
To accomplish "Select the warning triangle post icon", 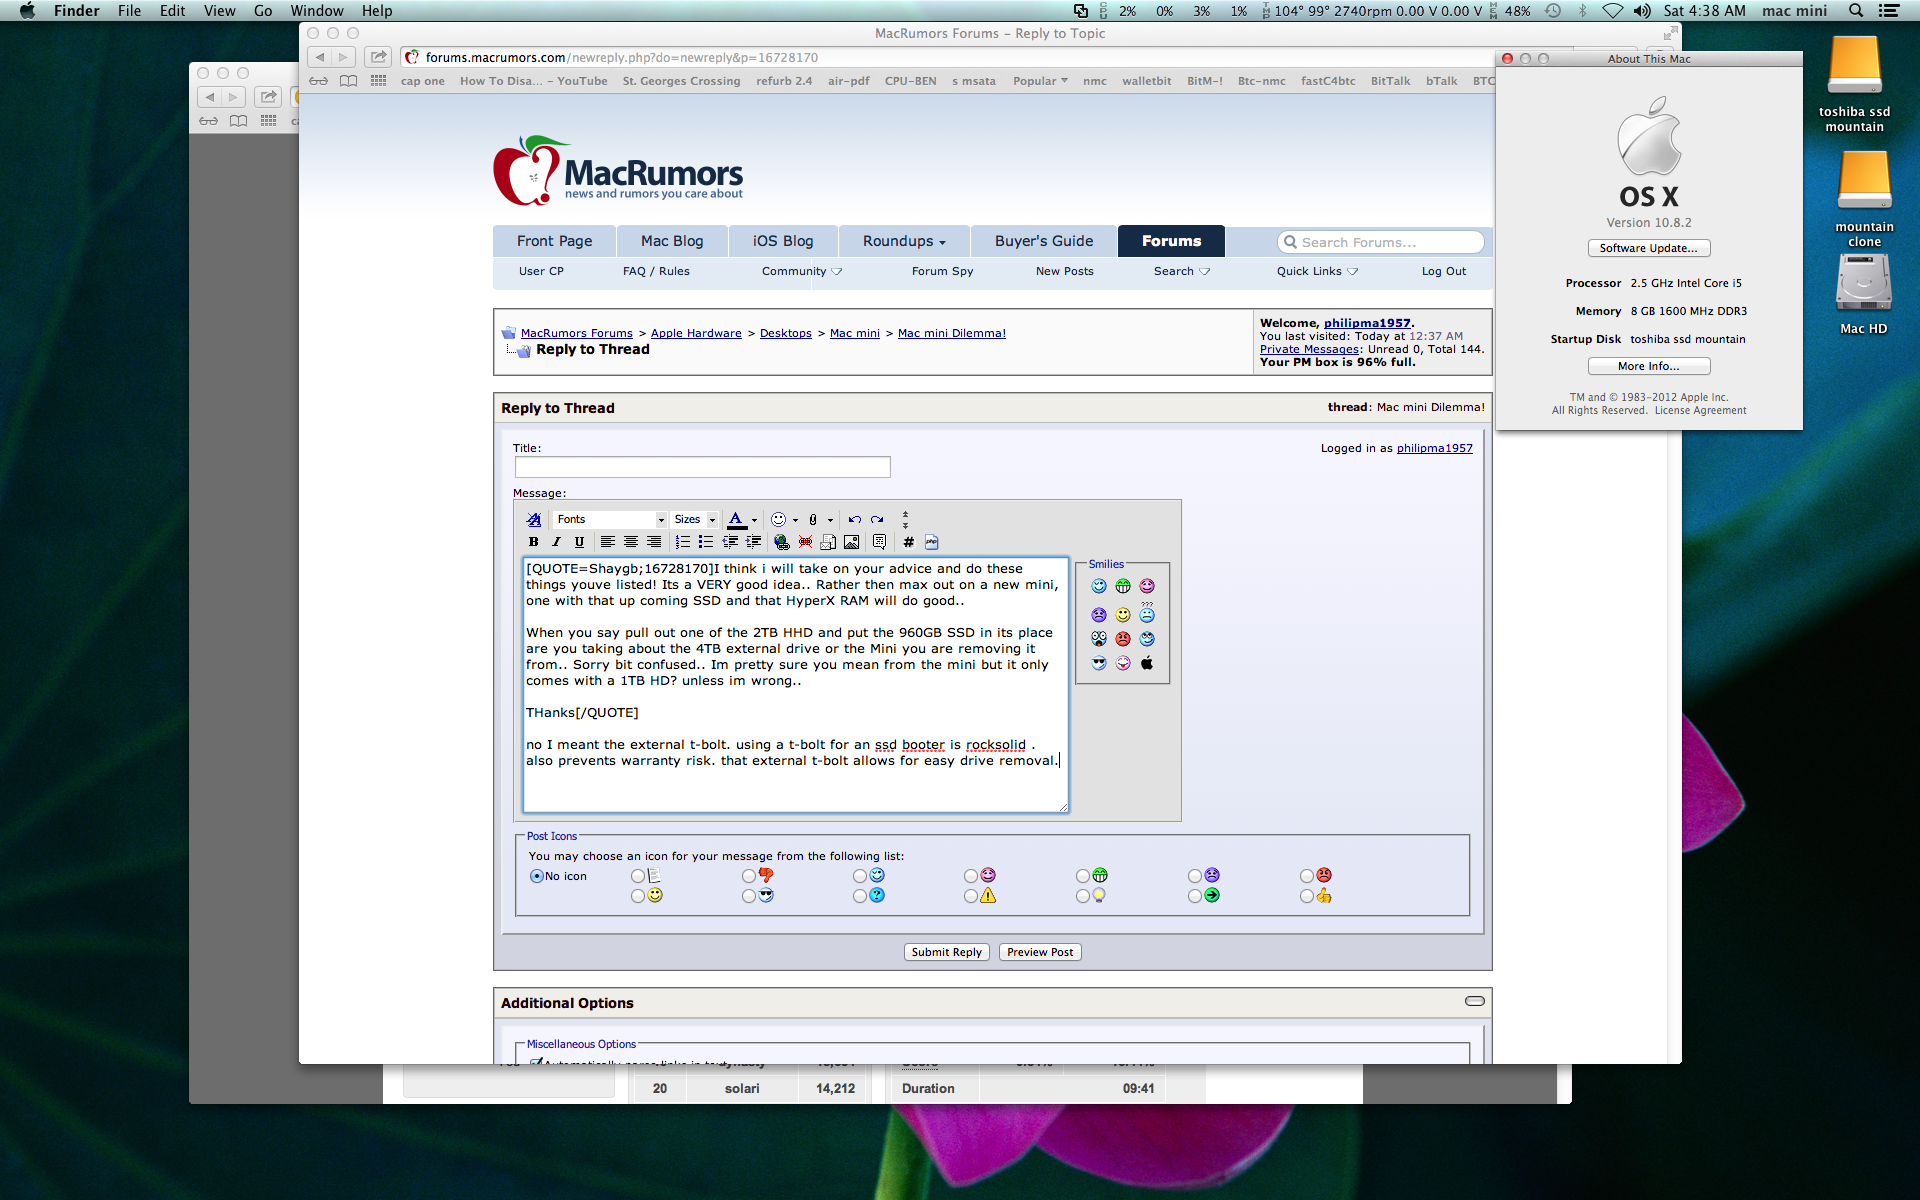I will tap(971, 897).
